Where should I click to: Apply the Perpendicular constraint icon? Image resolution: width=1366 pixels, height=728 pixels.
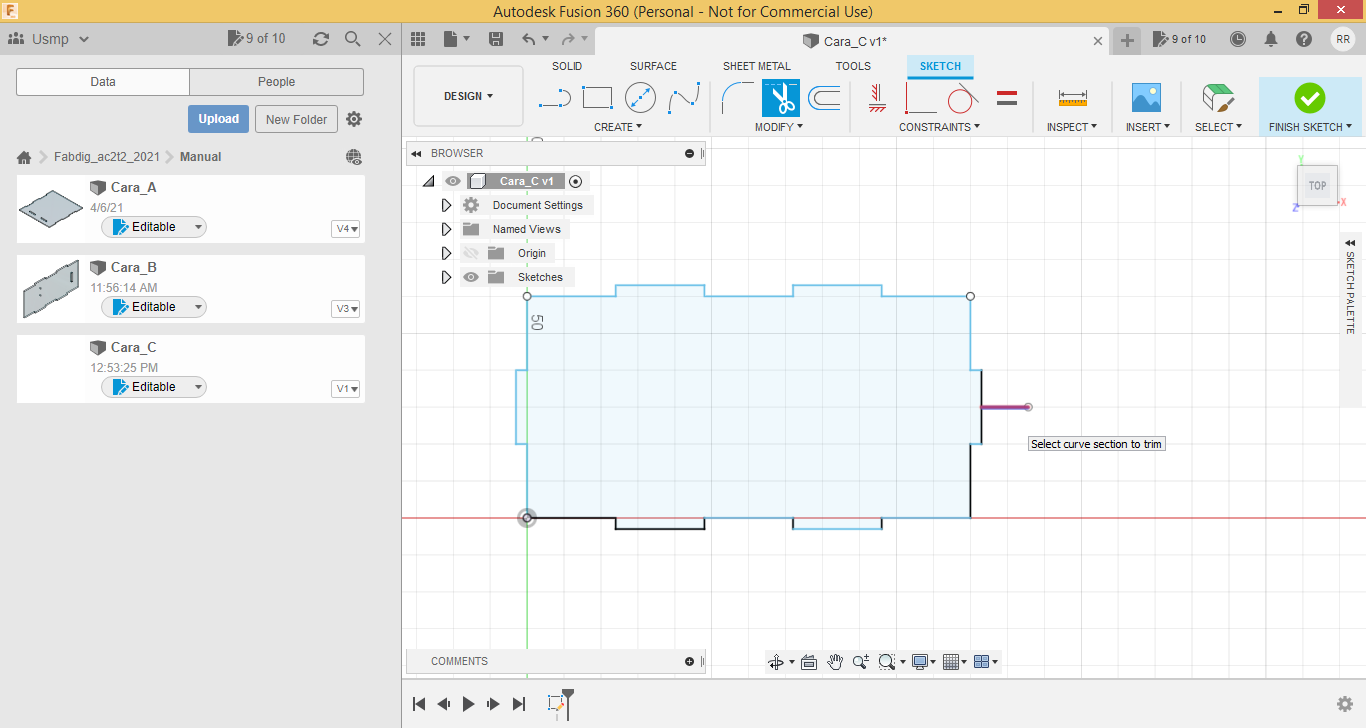pos(920,98)
